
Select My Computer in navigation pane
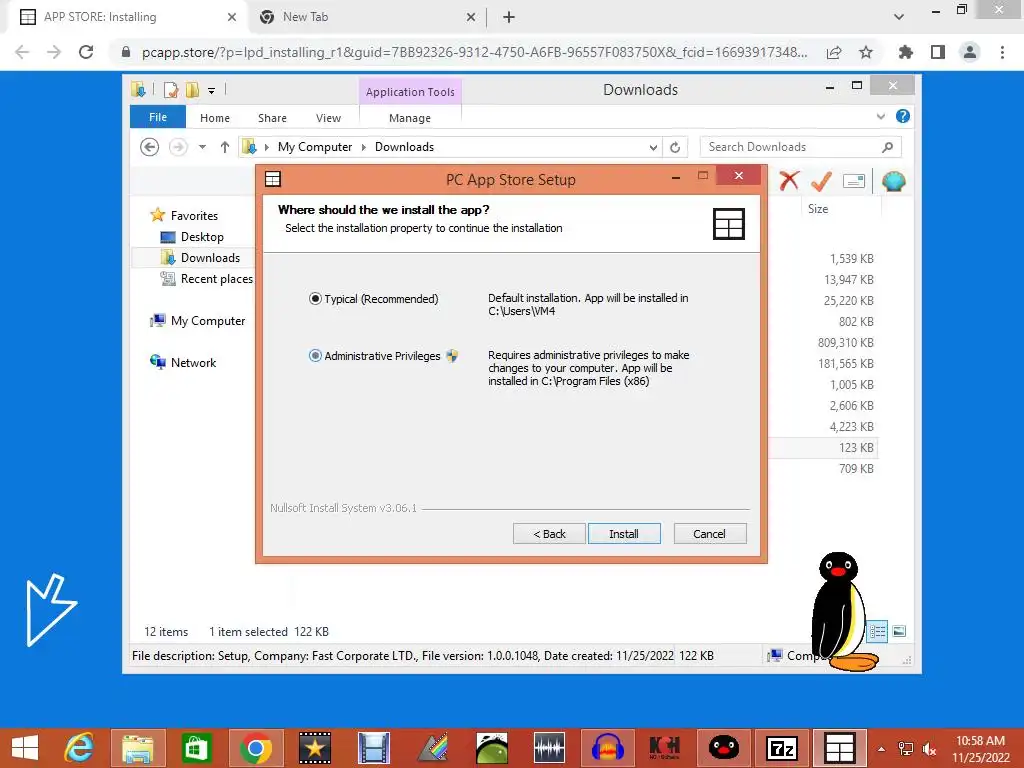coord(208,321)
